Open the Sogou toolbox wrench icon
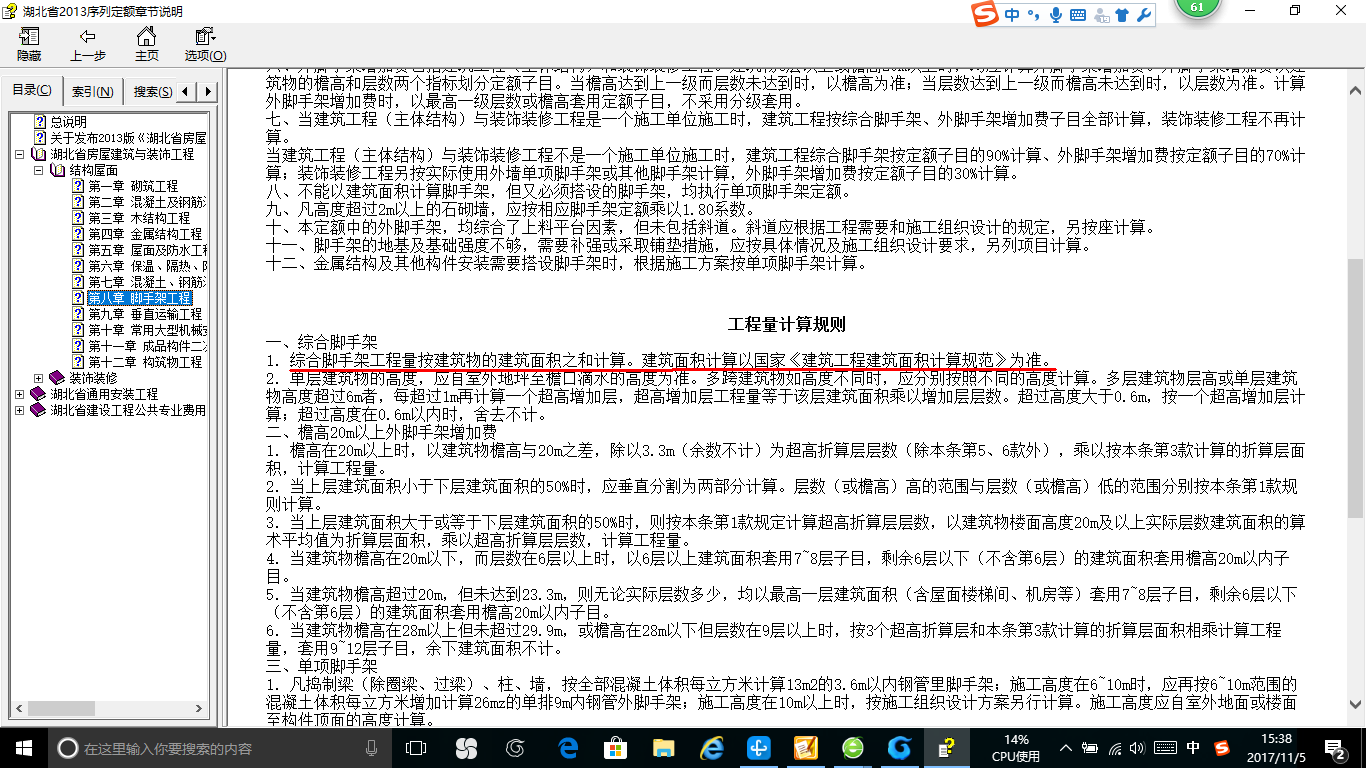1366x768 pixels. 1144,15
